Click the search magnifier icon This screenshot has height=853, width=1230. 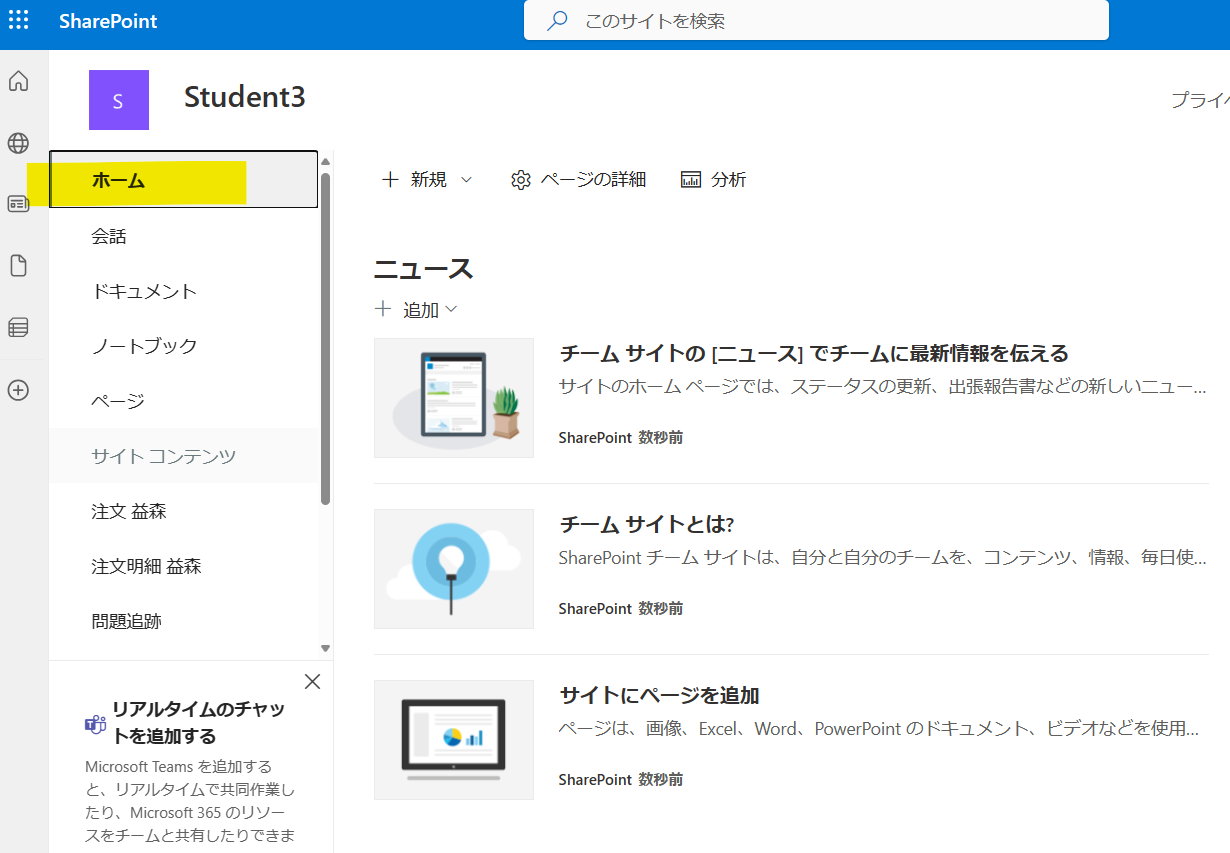[557, 20]
